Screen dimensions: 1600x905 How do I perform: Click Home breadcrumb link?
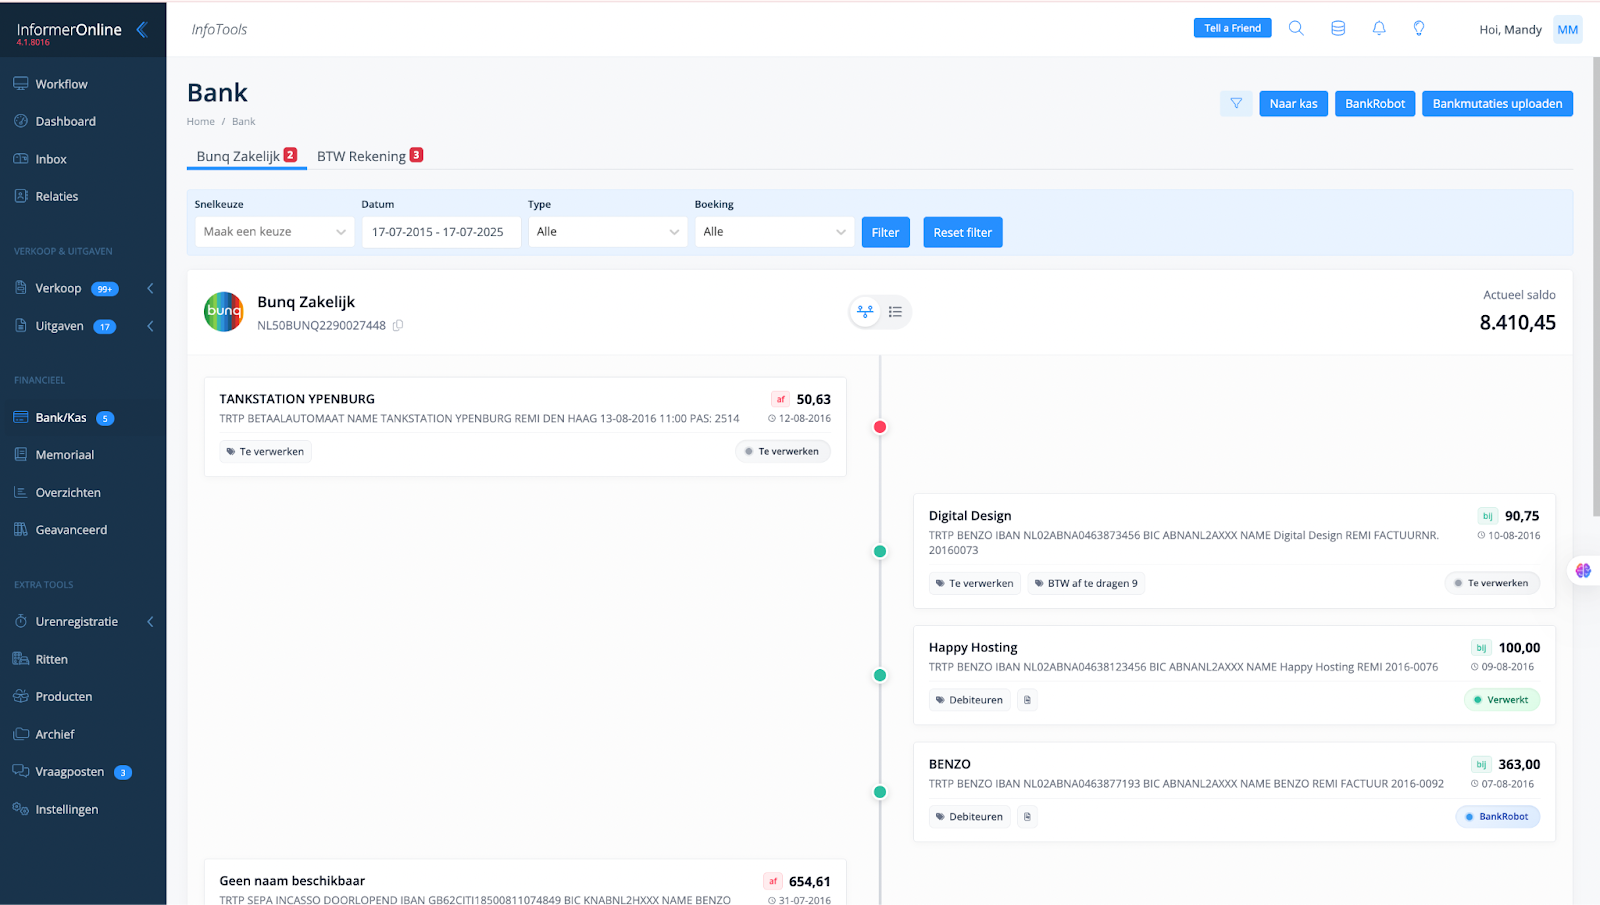(200, 122)
